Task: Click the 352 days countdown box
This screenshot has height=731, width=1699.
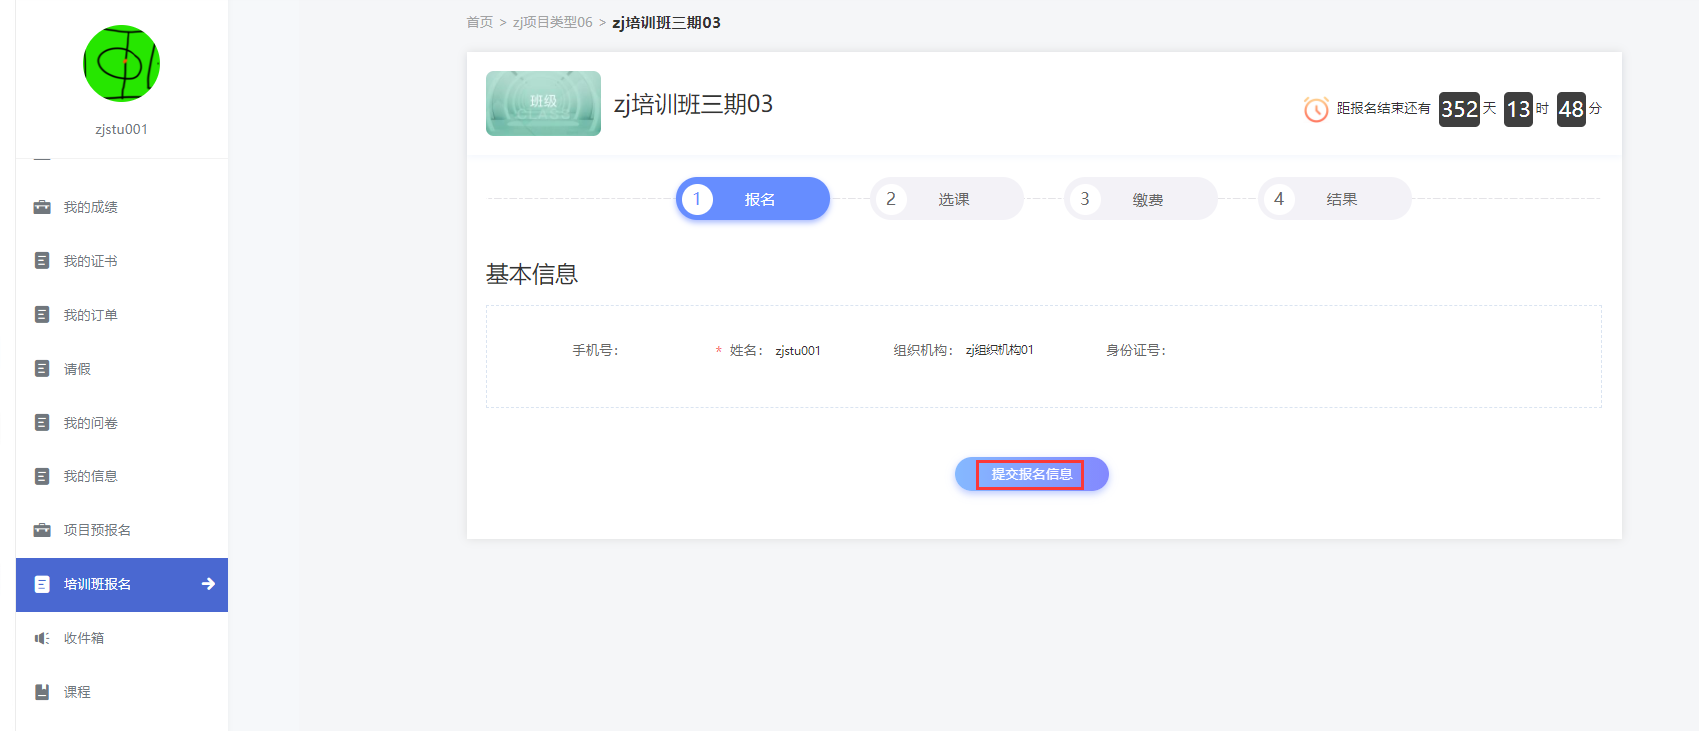Action: (x=1459, y=109)
